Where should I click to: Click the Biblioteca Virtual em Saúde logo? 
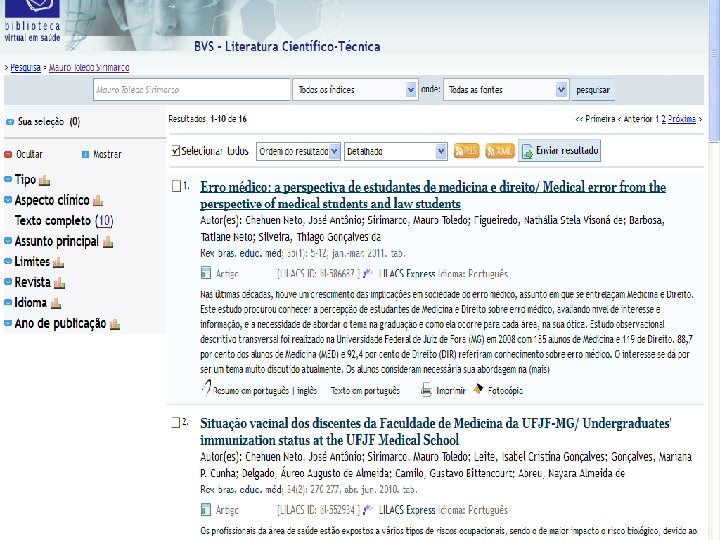click(x=32, y=21)
